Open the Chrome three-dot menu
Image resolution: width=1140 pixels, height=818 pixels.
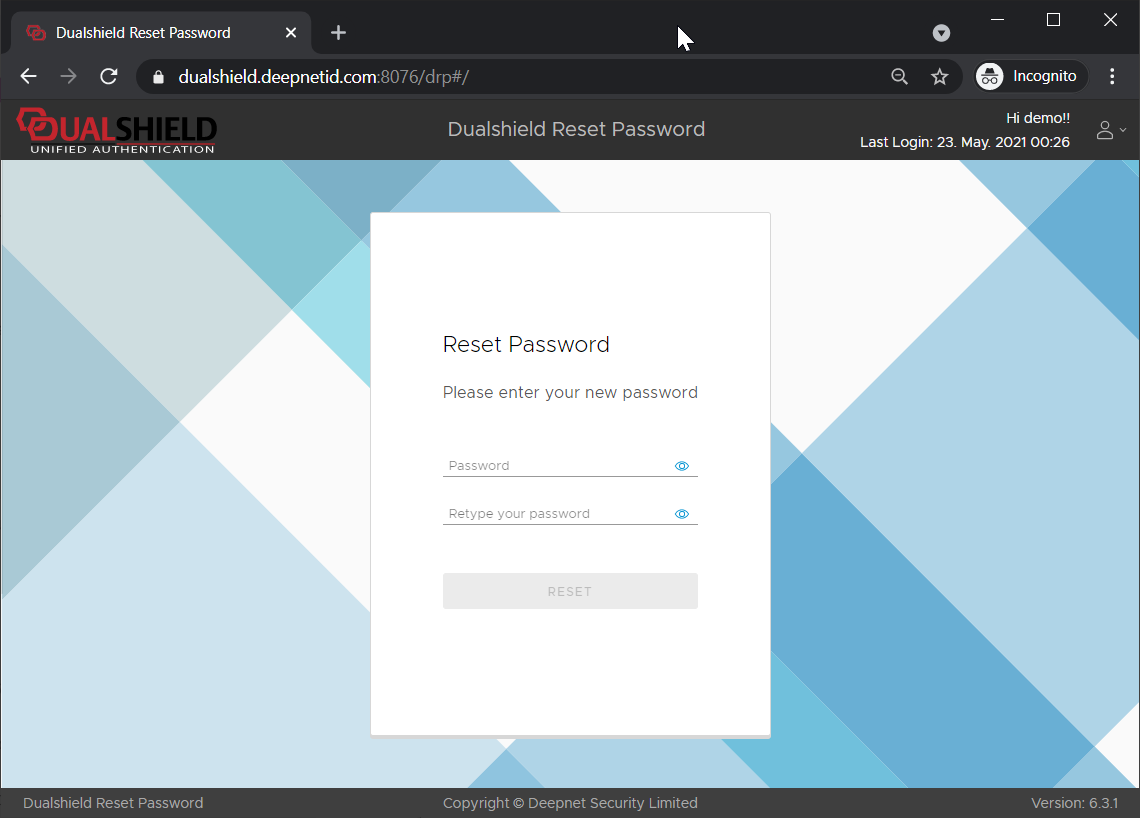coord(1112,76)
